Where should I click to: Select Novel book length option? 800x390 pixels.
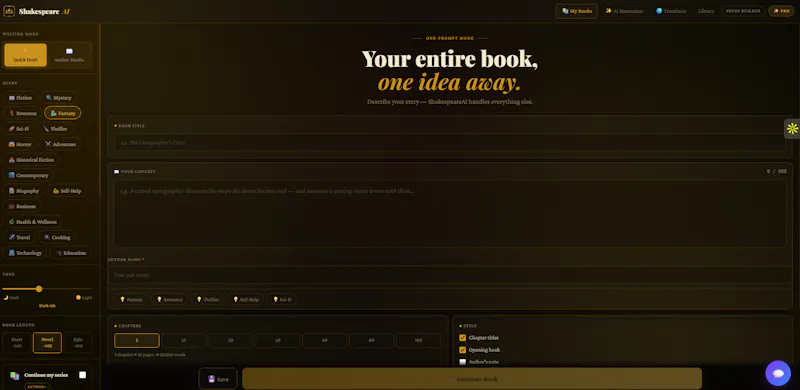(47, 343)
